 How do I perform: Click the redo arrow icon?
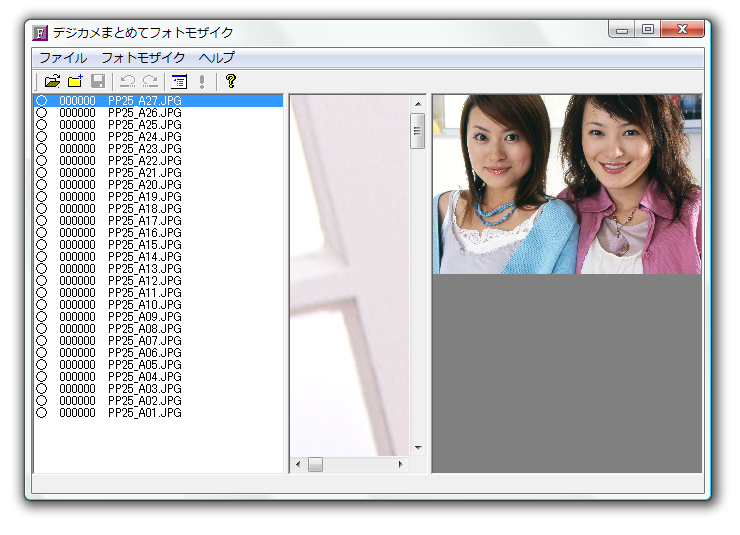point(150,82)
